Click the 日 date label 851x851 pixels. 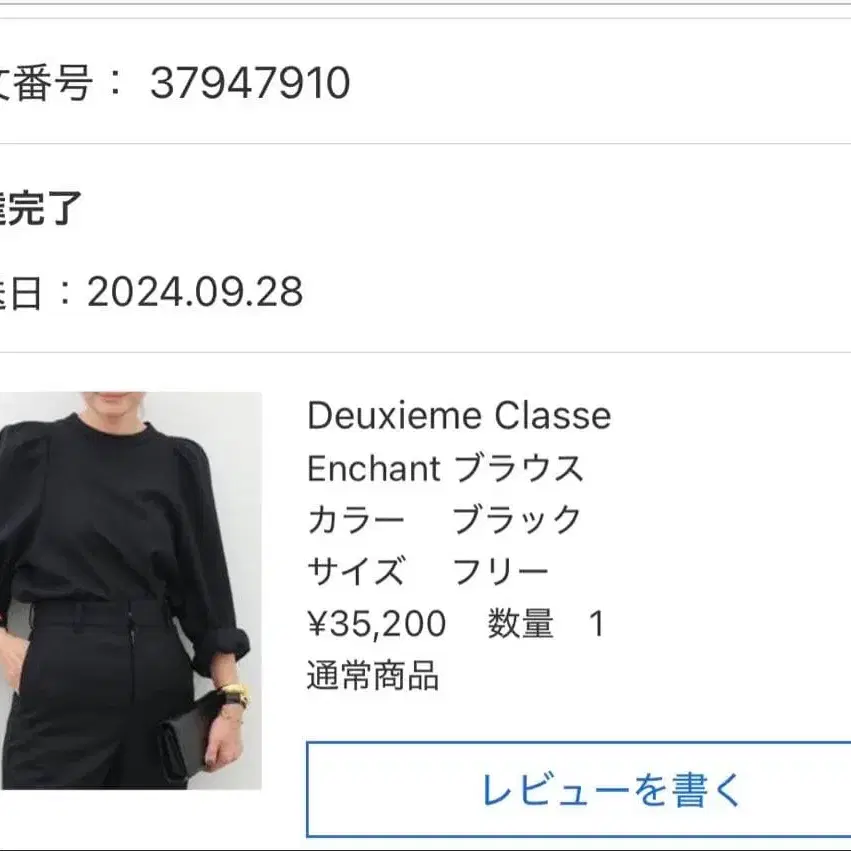[22, 293]
